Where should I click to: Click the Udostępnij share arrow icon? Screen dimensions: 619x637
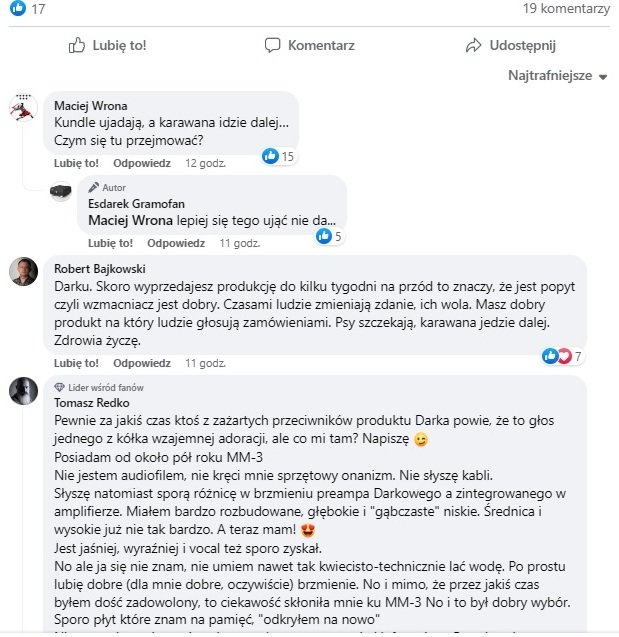click(474, 45)
